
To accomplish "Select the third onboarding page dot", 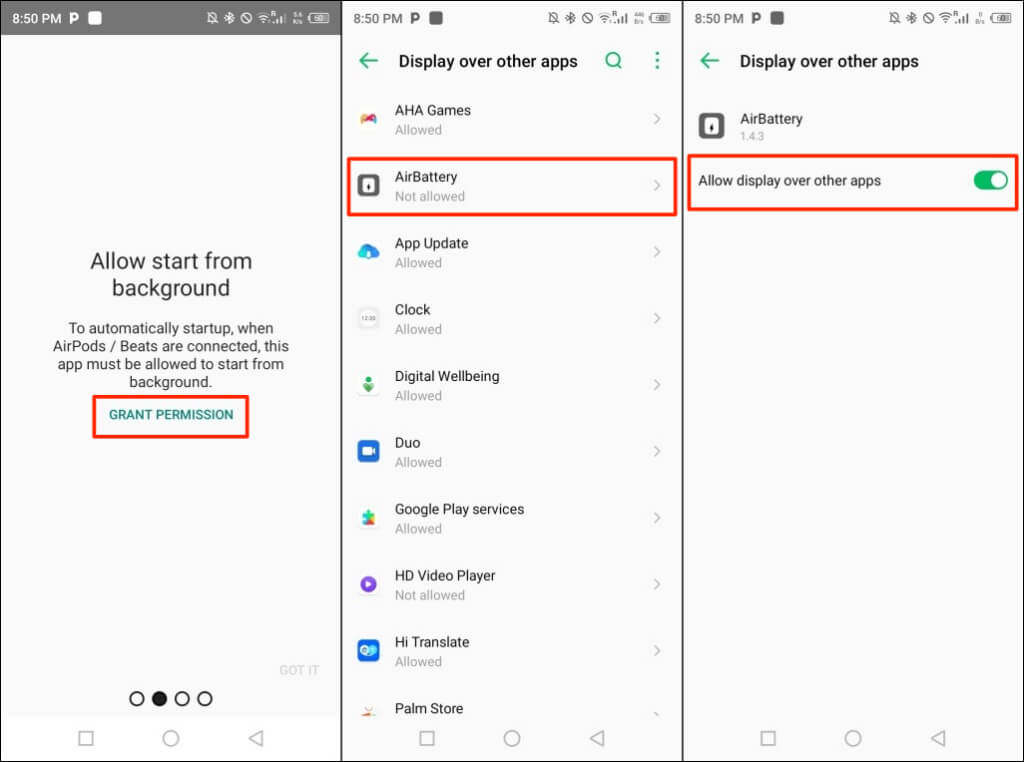I will pyautogui.click(x=182, y=699).
